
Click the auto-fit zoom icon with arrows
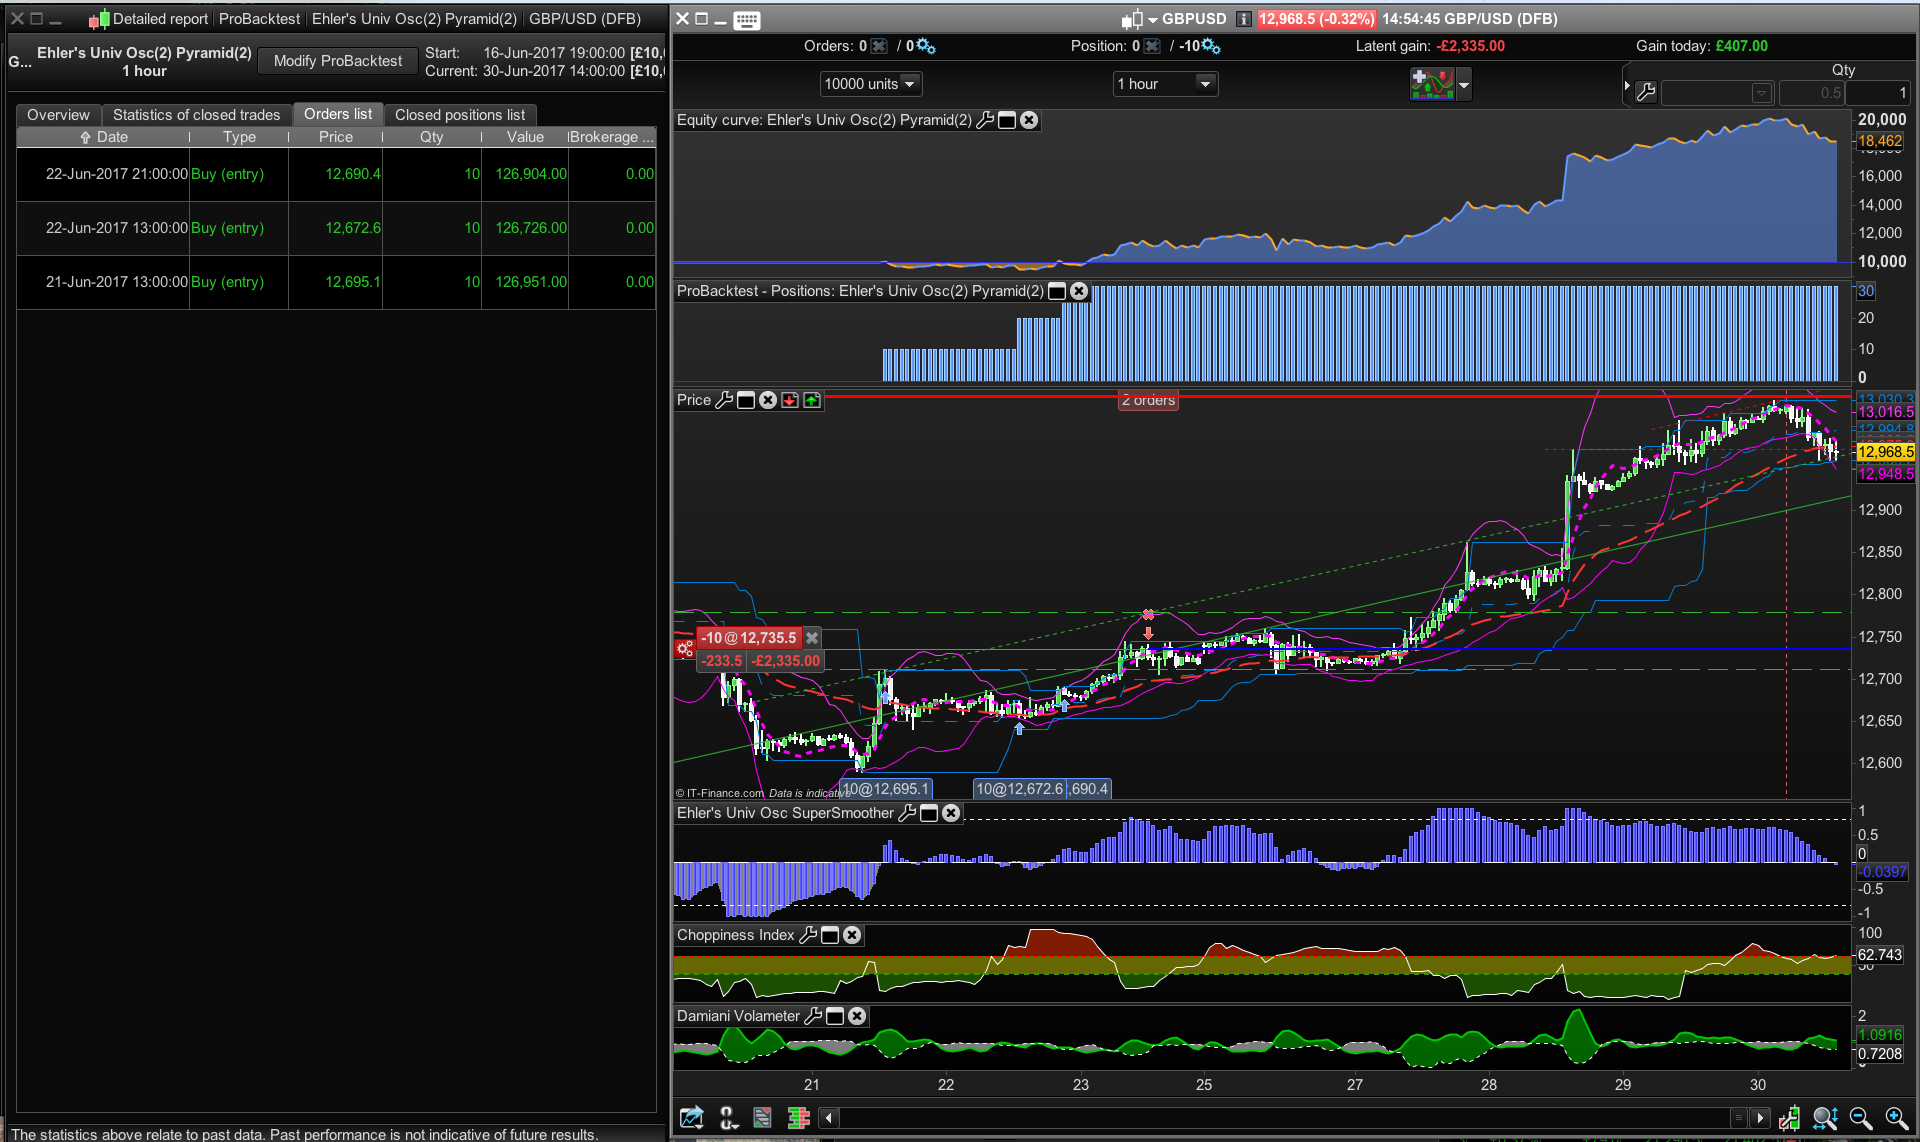pyautogui.click(x=1825, y=1118)
